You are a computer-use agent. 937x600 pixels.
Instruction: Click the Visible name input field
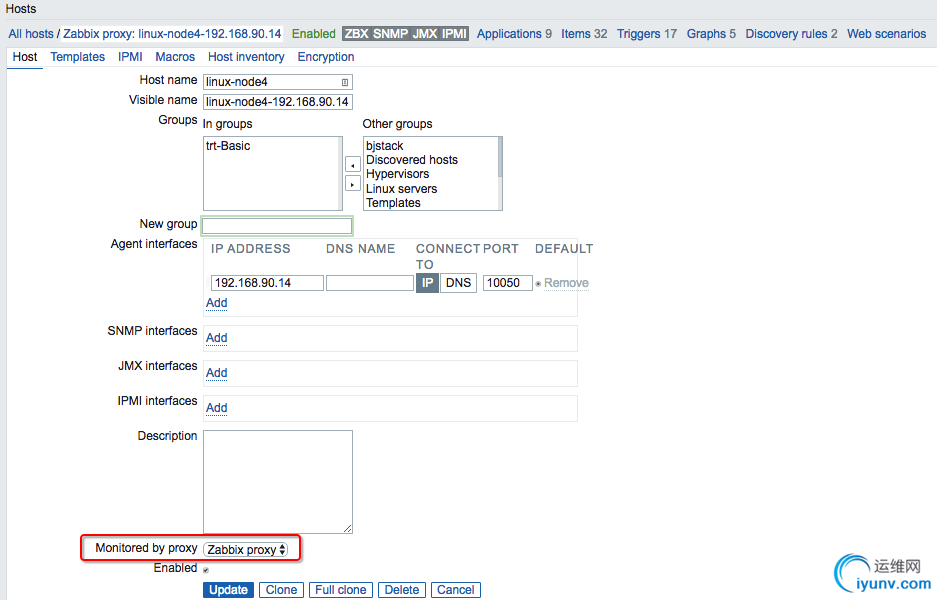[x=278, y=102]
